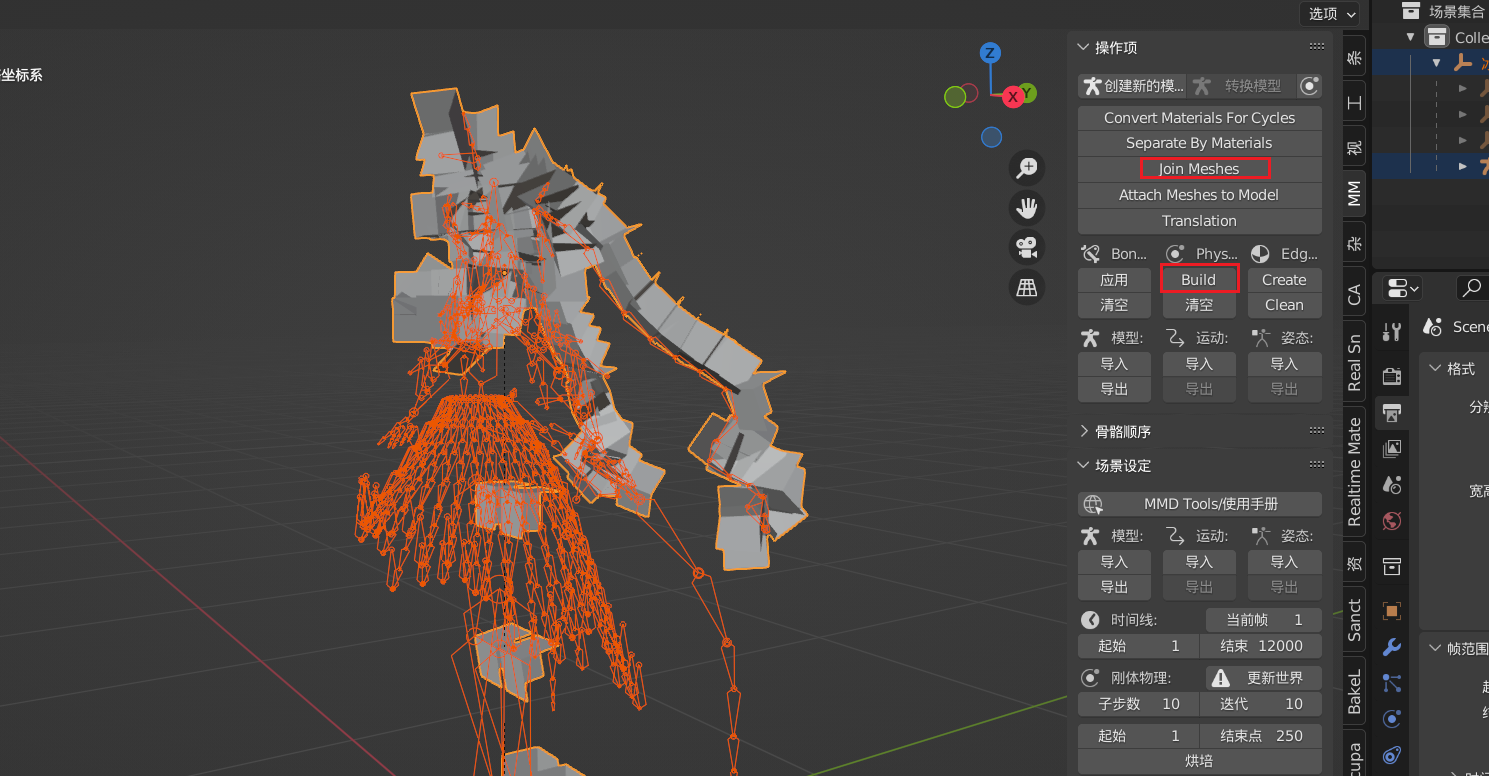Open the Render properties tab icon

[1391, 376]
